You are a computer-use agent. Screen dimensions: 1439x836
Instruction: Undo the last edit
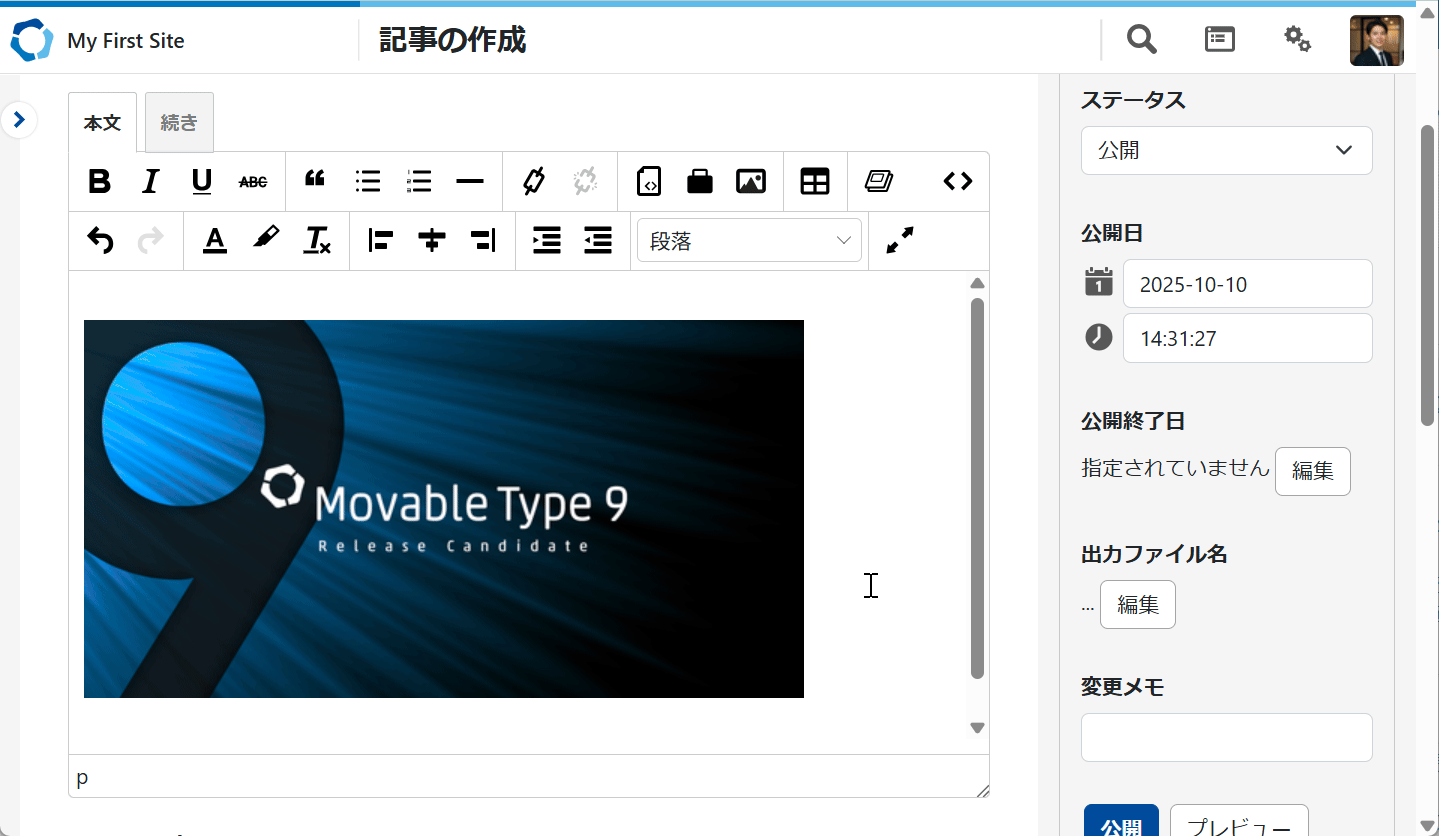coord(100,240)
